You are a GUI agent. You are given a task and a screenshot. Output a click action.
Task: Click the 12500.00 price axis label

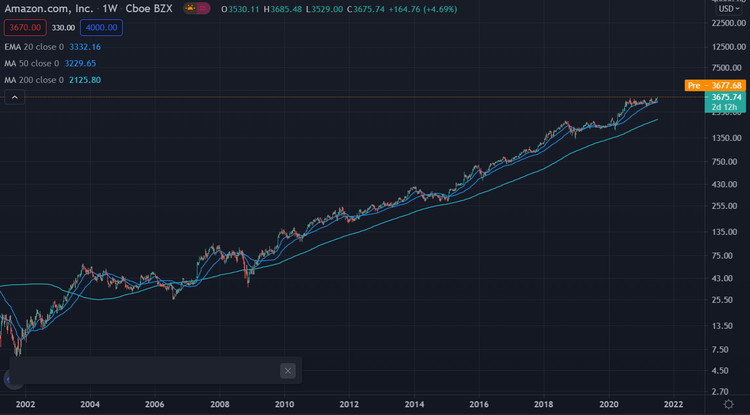pos(726,47)
